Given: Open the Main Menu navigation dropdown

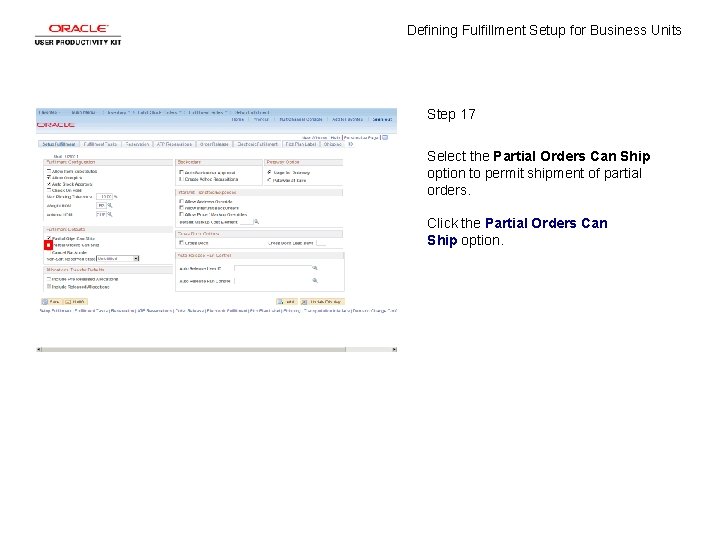Looking at the screenshot, I should coord(84,112).
